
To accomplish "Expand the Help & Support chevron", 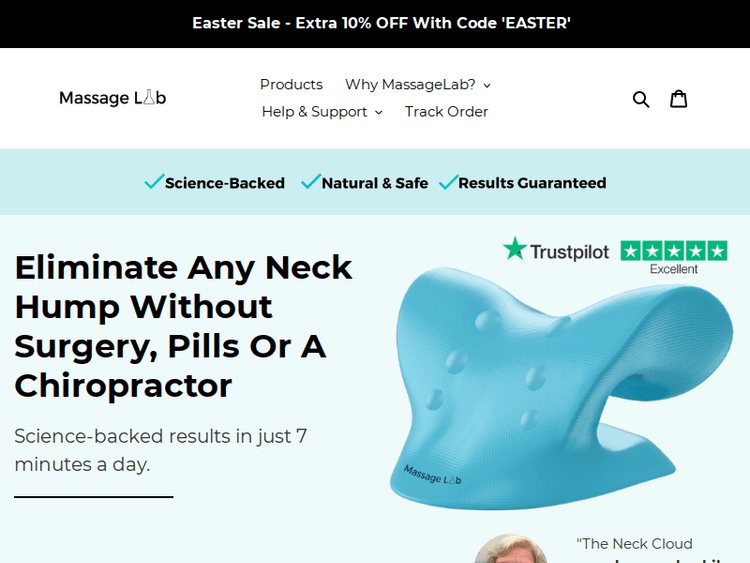I will click(379, 113).
